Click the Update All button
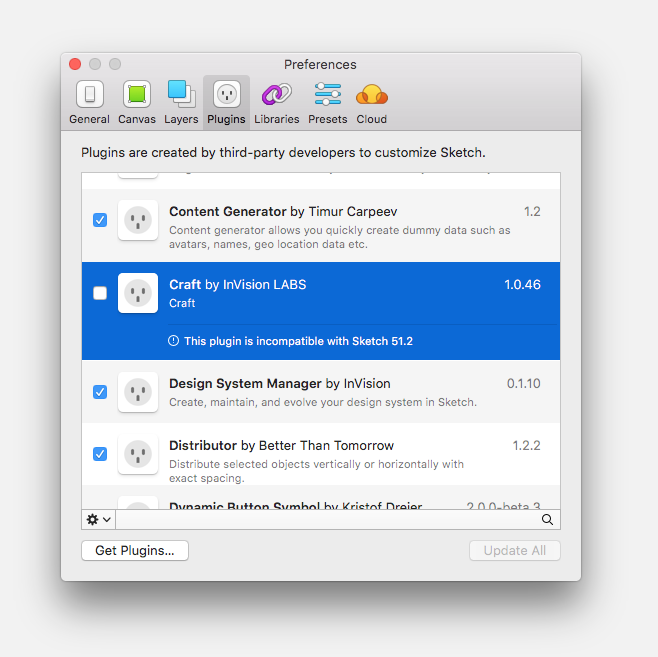Screen dimensions: 658x657 [x=514, y=550]
